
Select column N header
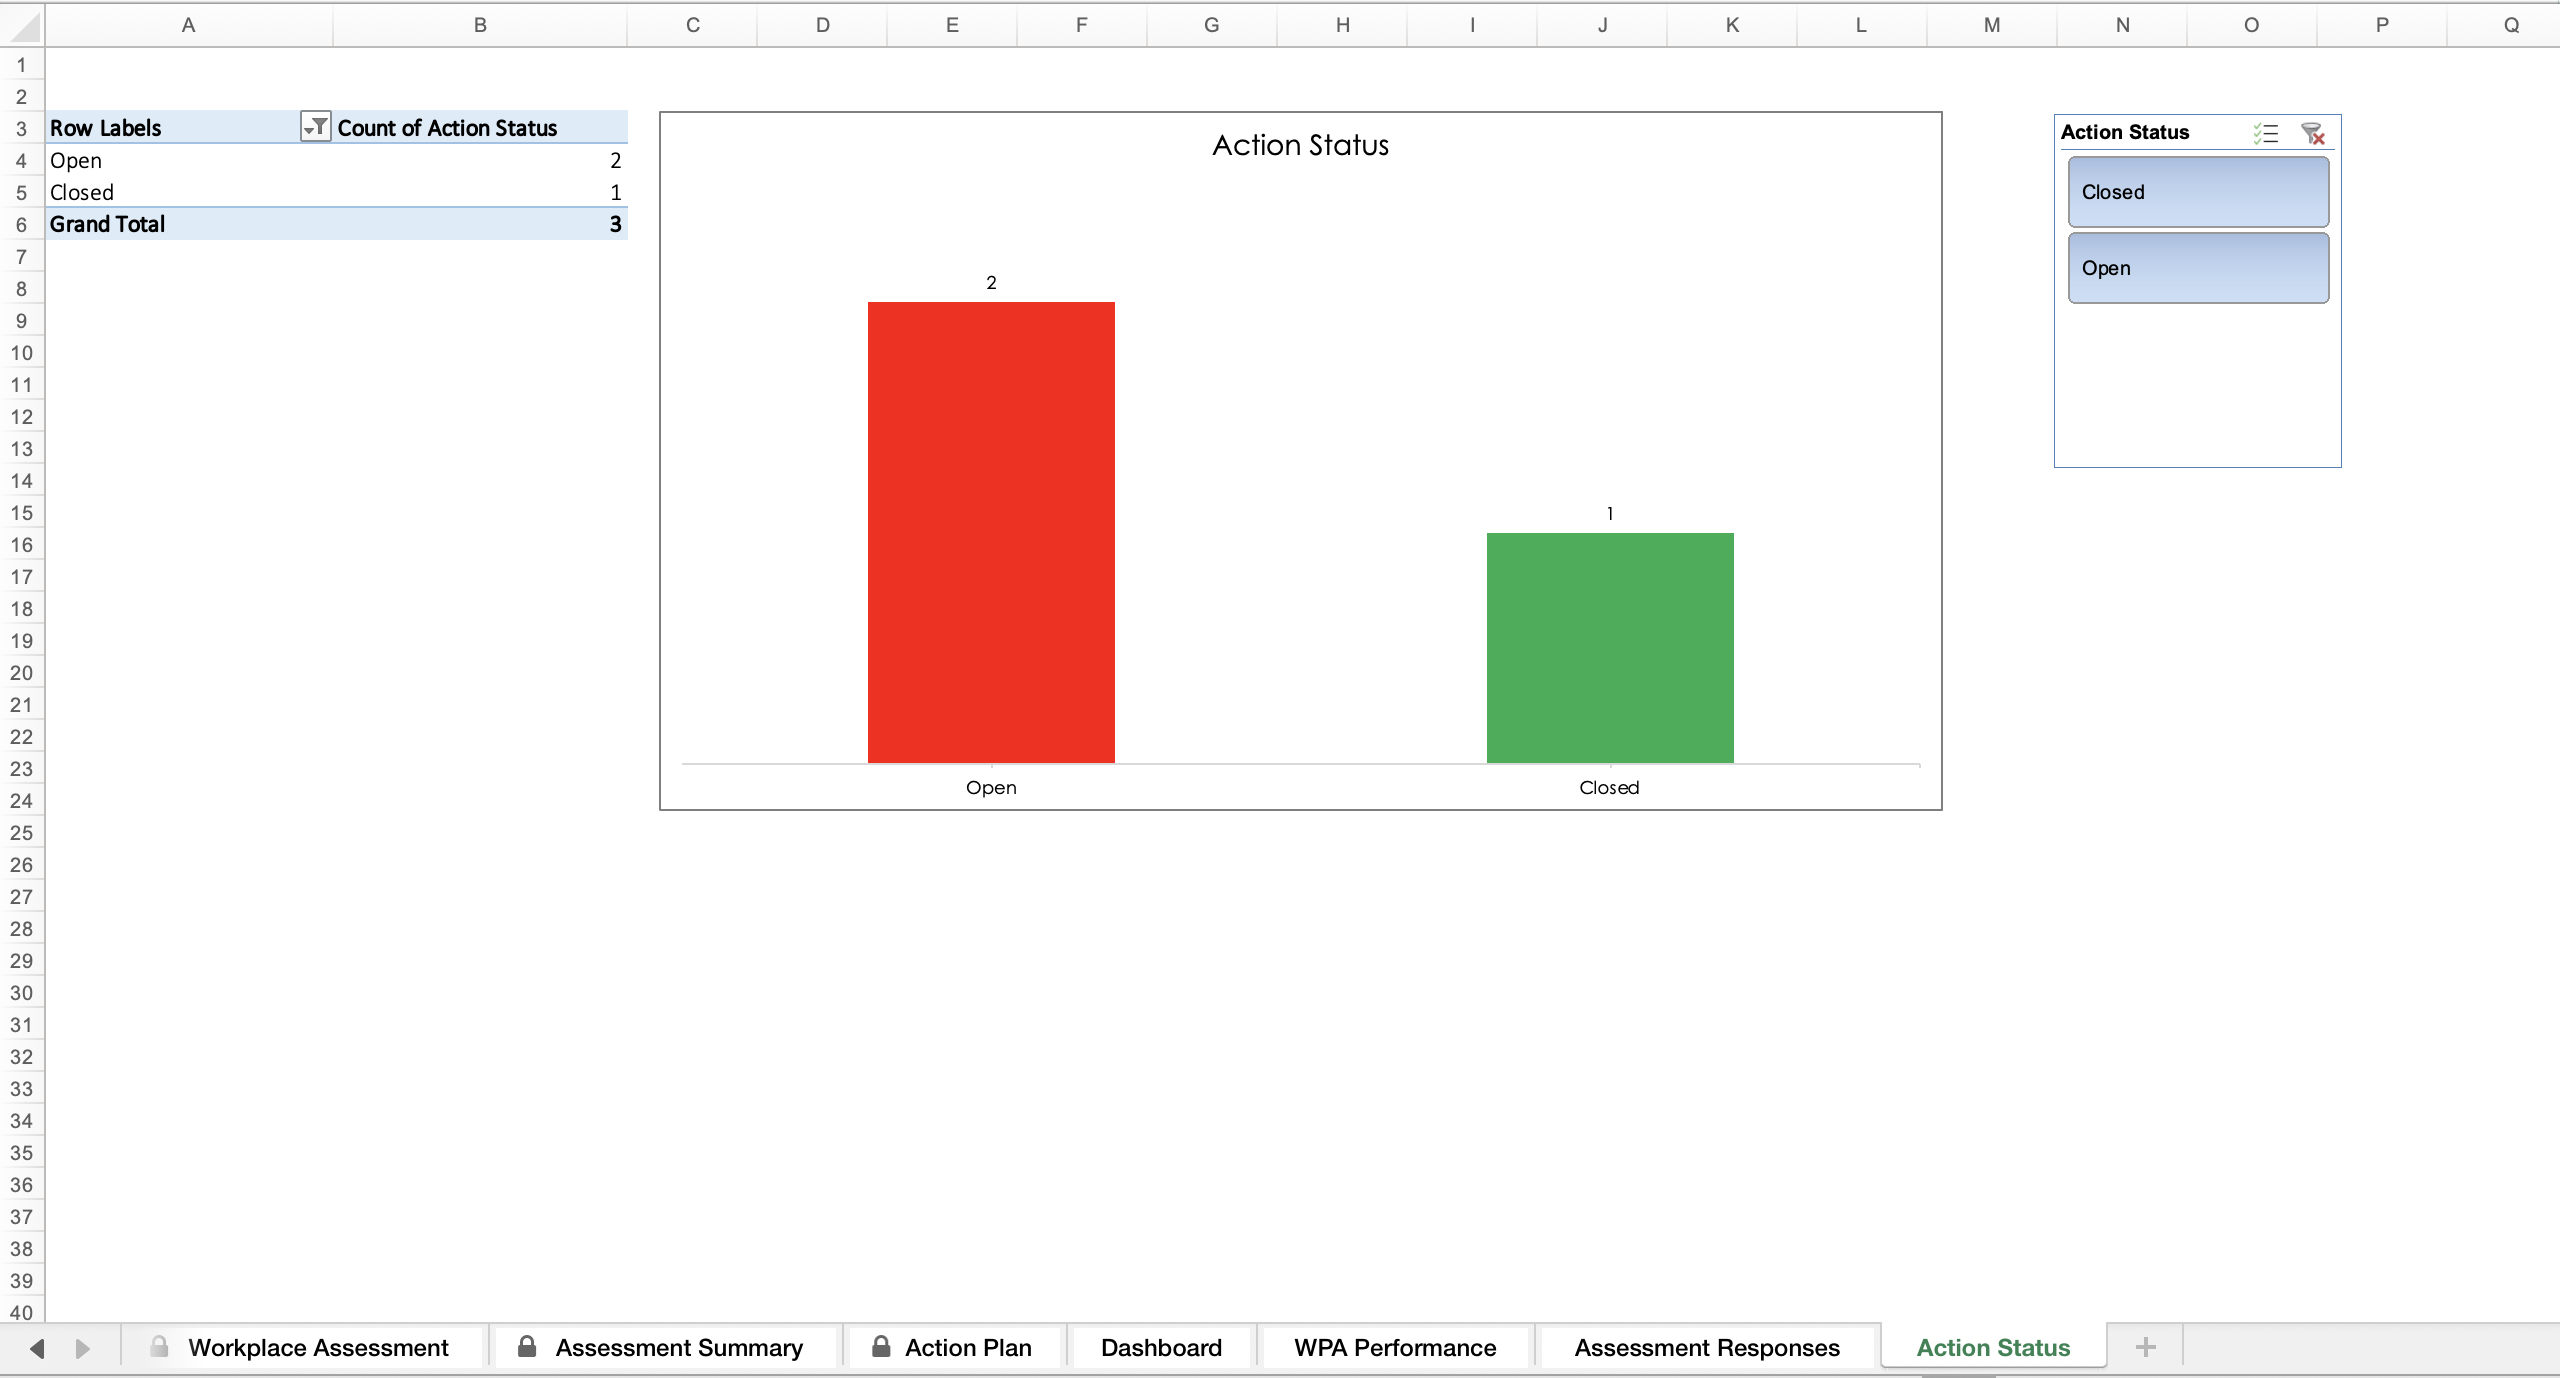[x=2122, y=25]
